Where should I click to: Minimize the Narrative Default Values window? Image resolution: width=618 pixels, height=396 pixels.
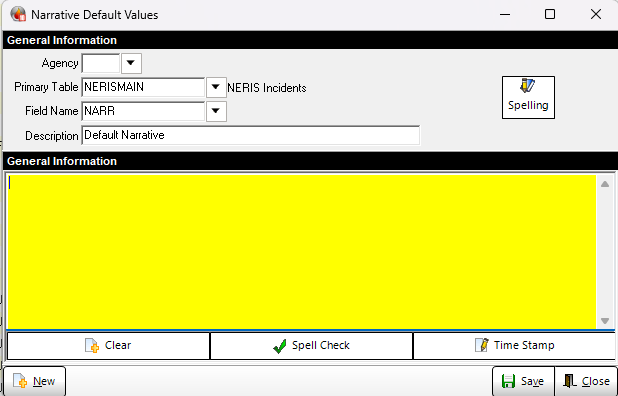[x=505, y=15]
